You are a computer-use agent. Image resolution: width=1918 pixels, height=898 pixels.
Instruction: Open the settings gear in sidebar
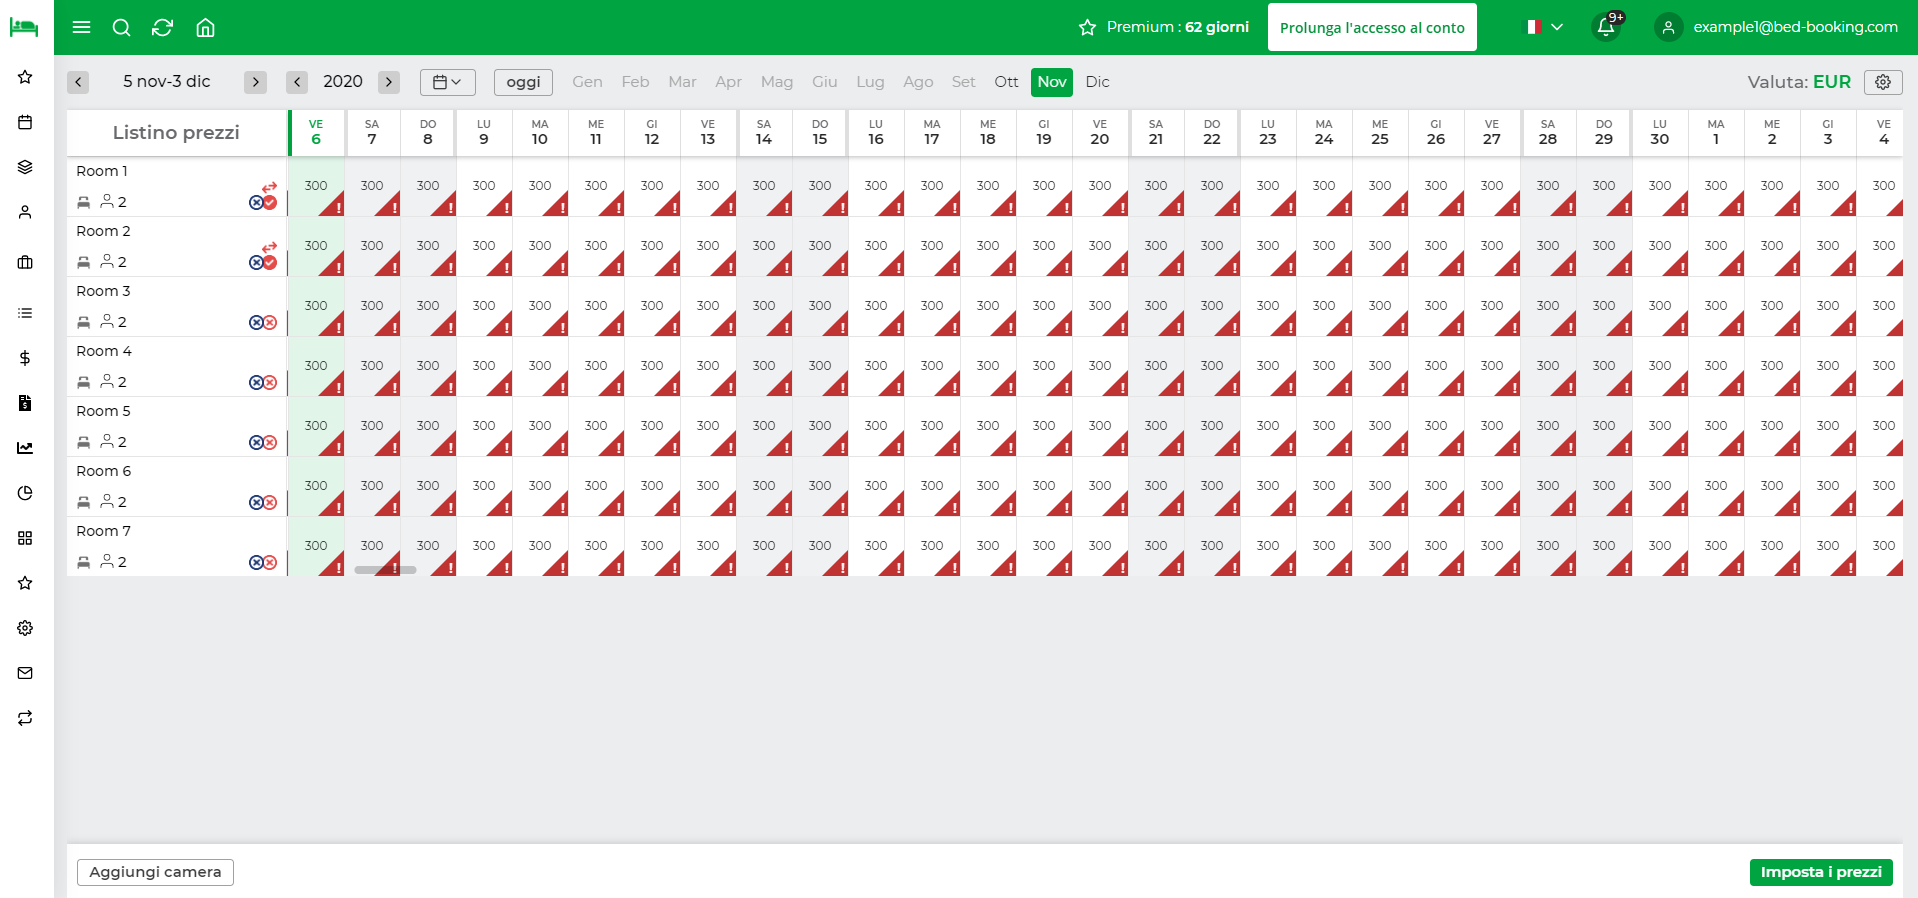(x=26, y=628)
